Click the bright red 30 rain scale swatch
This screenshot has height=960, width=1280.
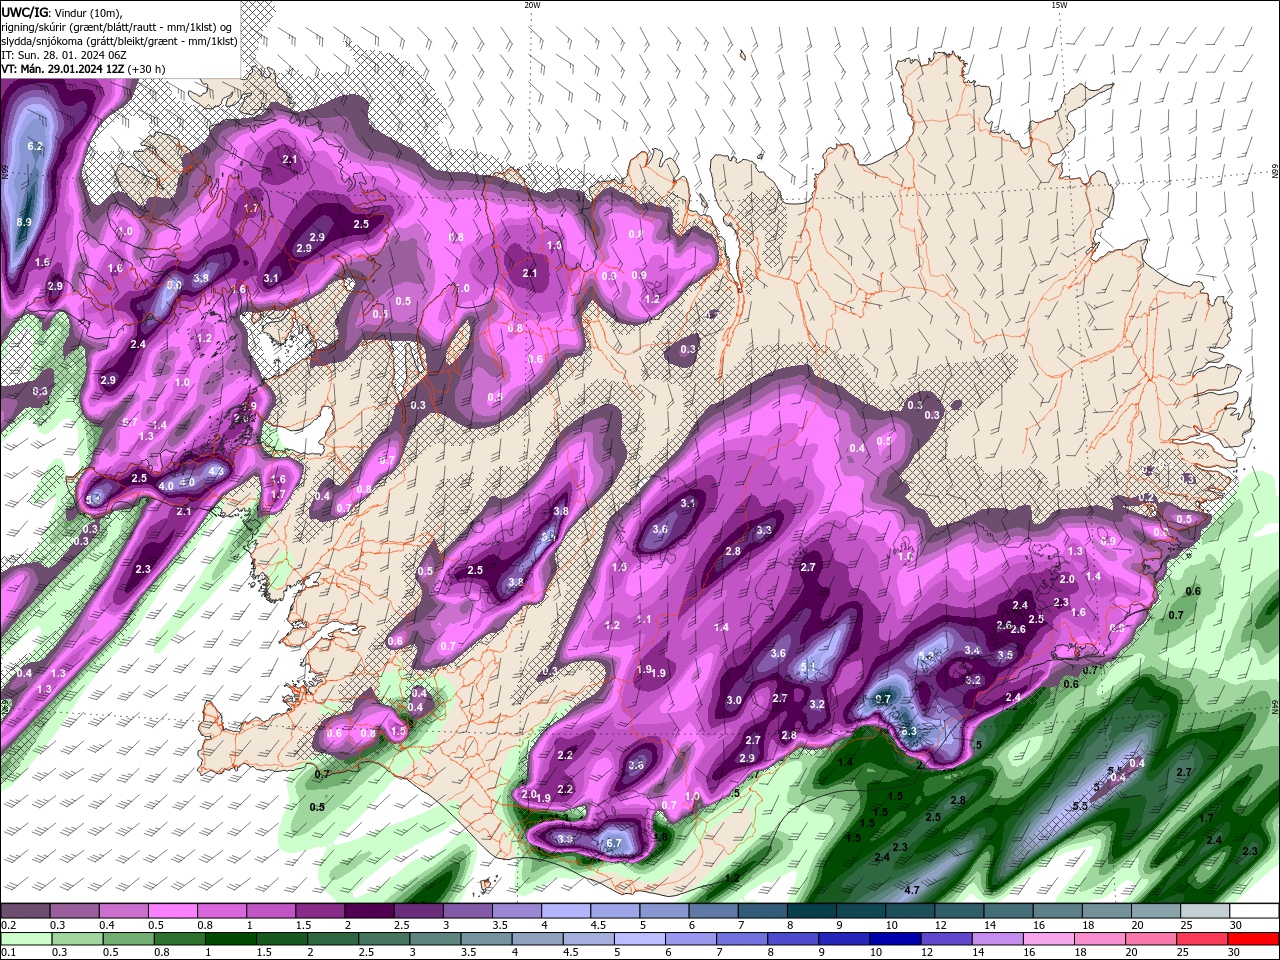(x=1253, y=939)
